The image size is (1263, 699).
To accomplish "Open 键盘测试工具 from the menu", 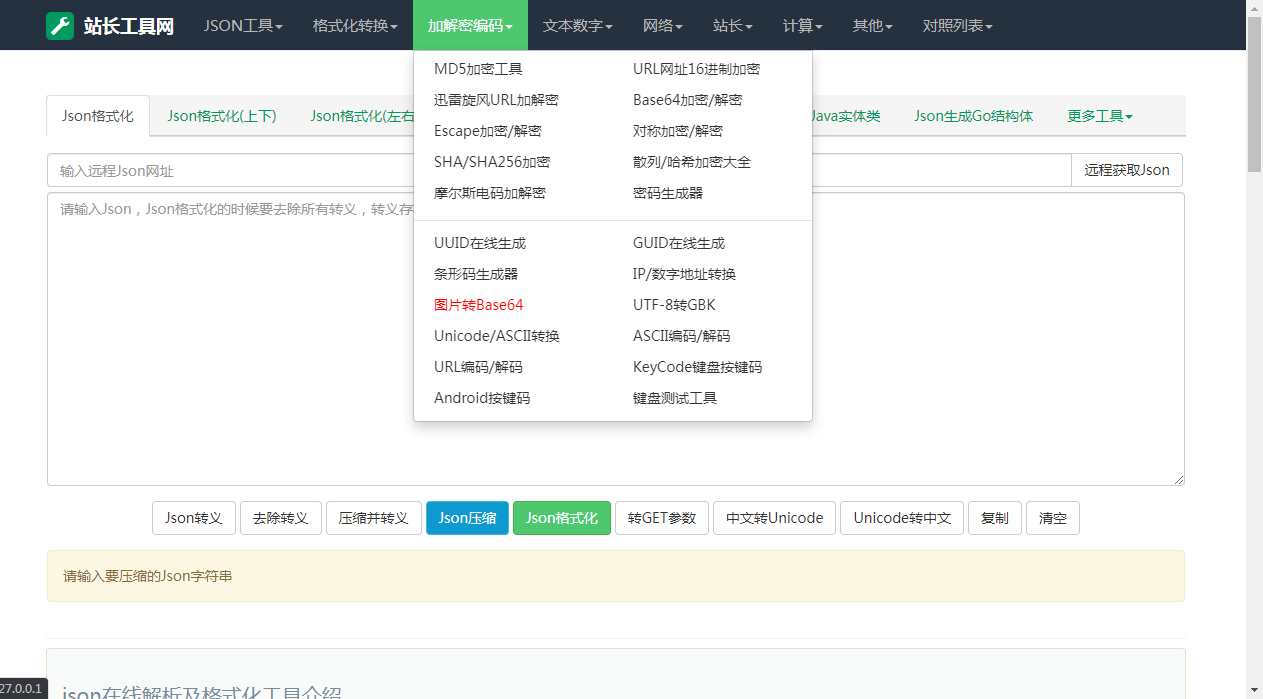I will click(677, 397).
